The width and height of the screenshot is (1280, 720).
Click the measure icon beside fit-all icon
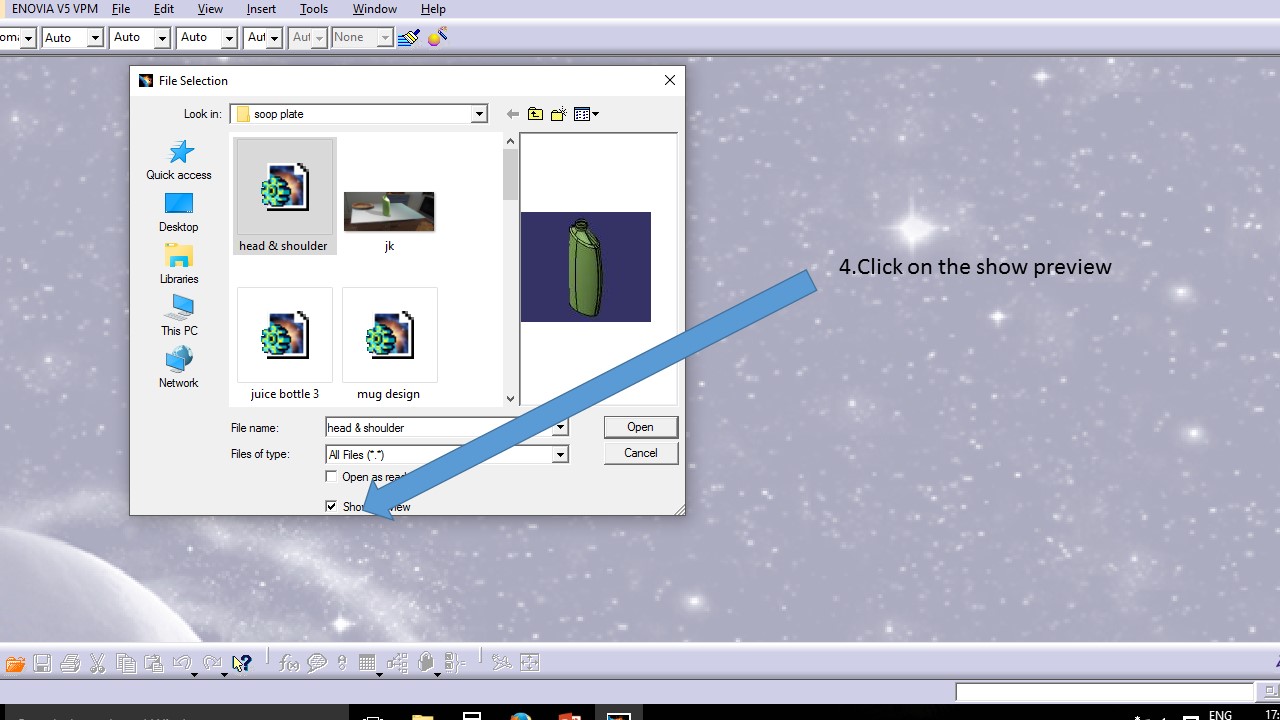pos(502,662)
